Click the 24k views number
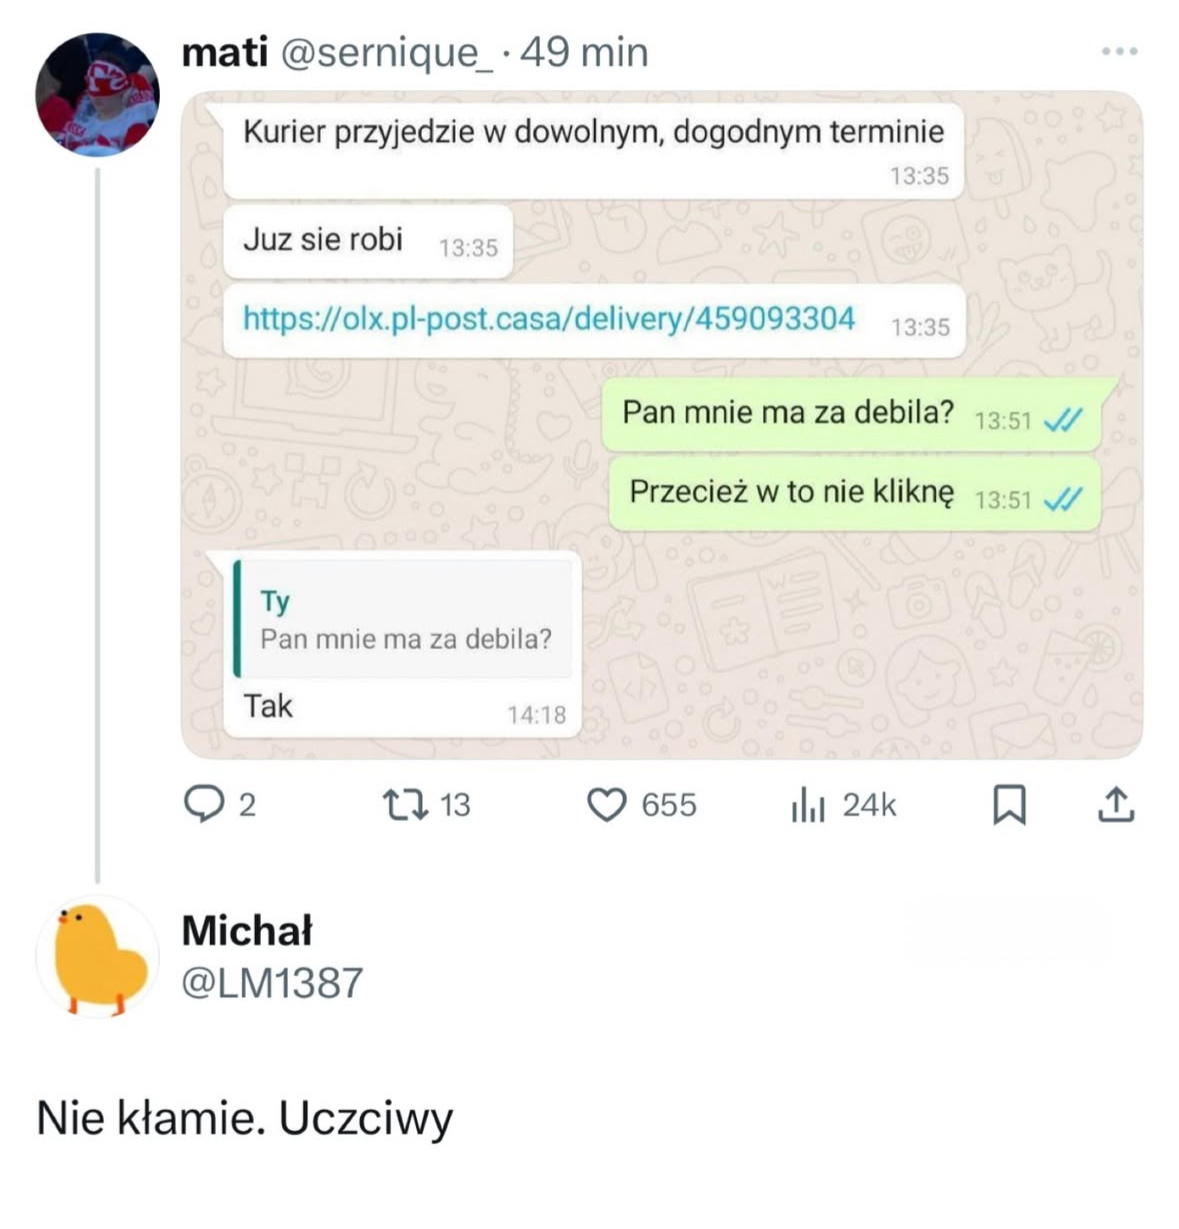 coord(869,805)
